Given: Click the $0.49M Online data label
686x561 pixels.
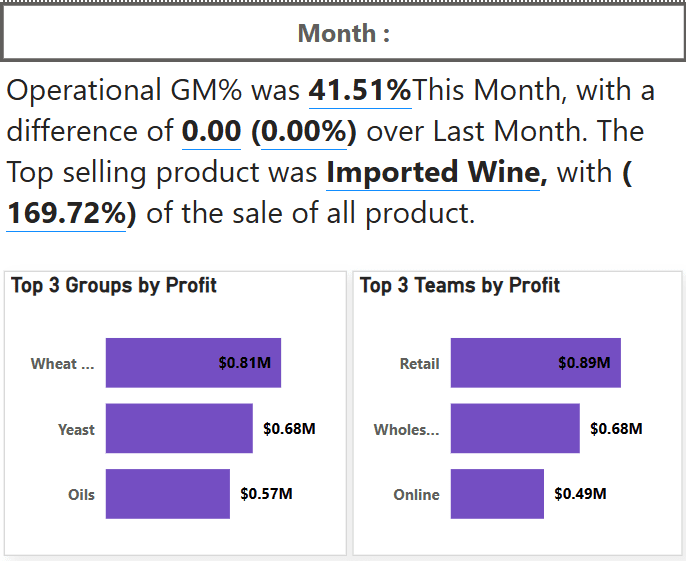Looking at the screenshot, I should click(580, 494).
